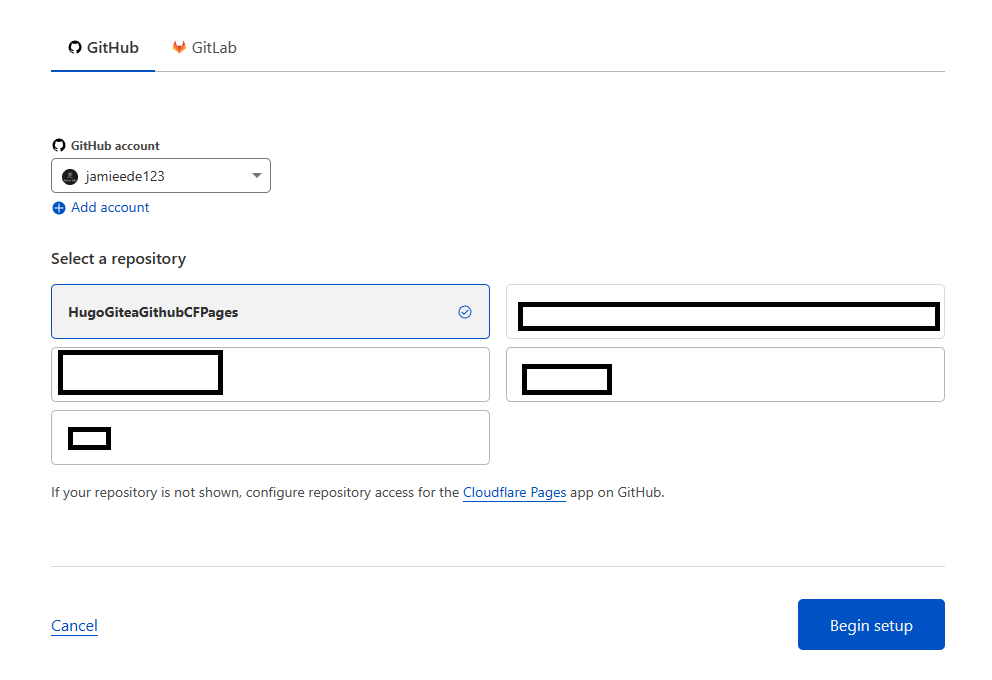Open the Cloudflare Pages link
The width and height of the screenshot is (992, 680).
(x=514, y=492)
